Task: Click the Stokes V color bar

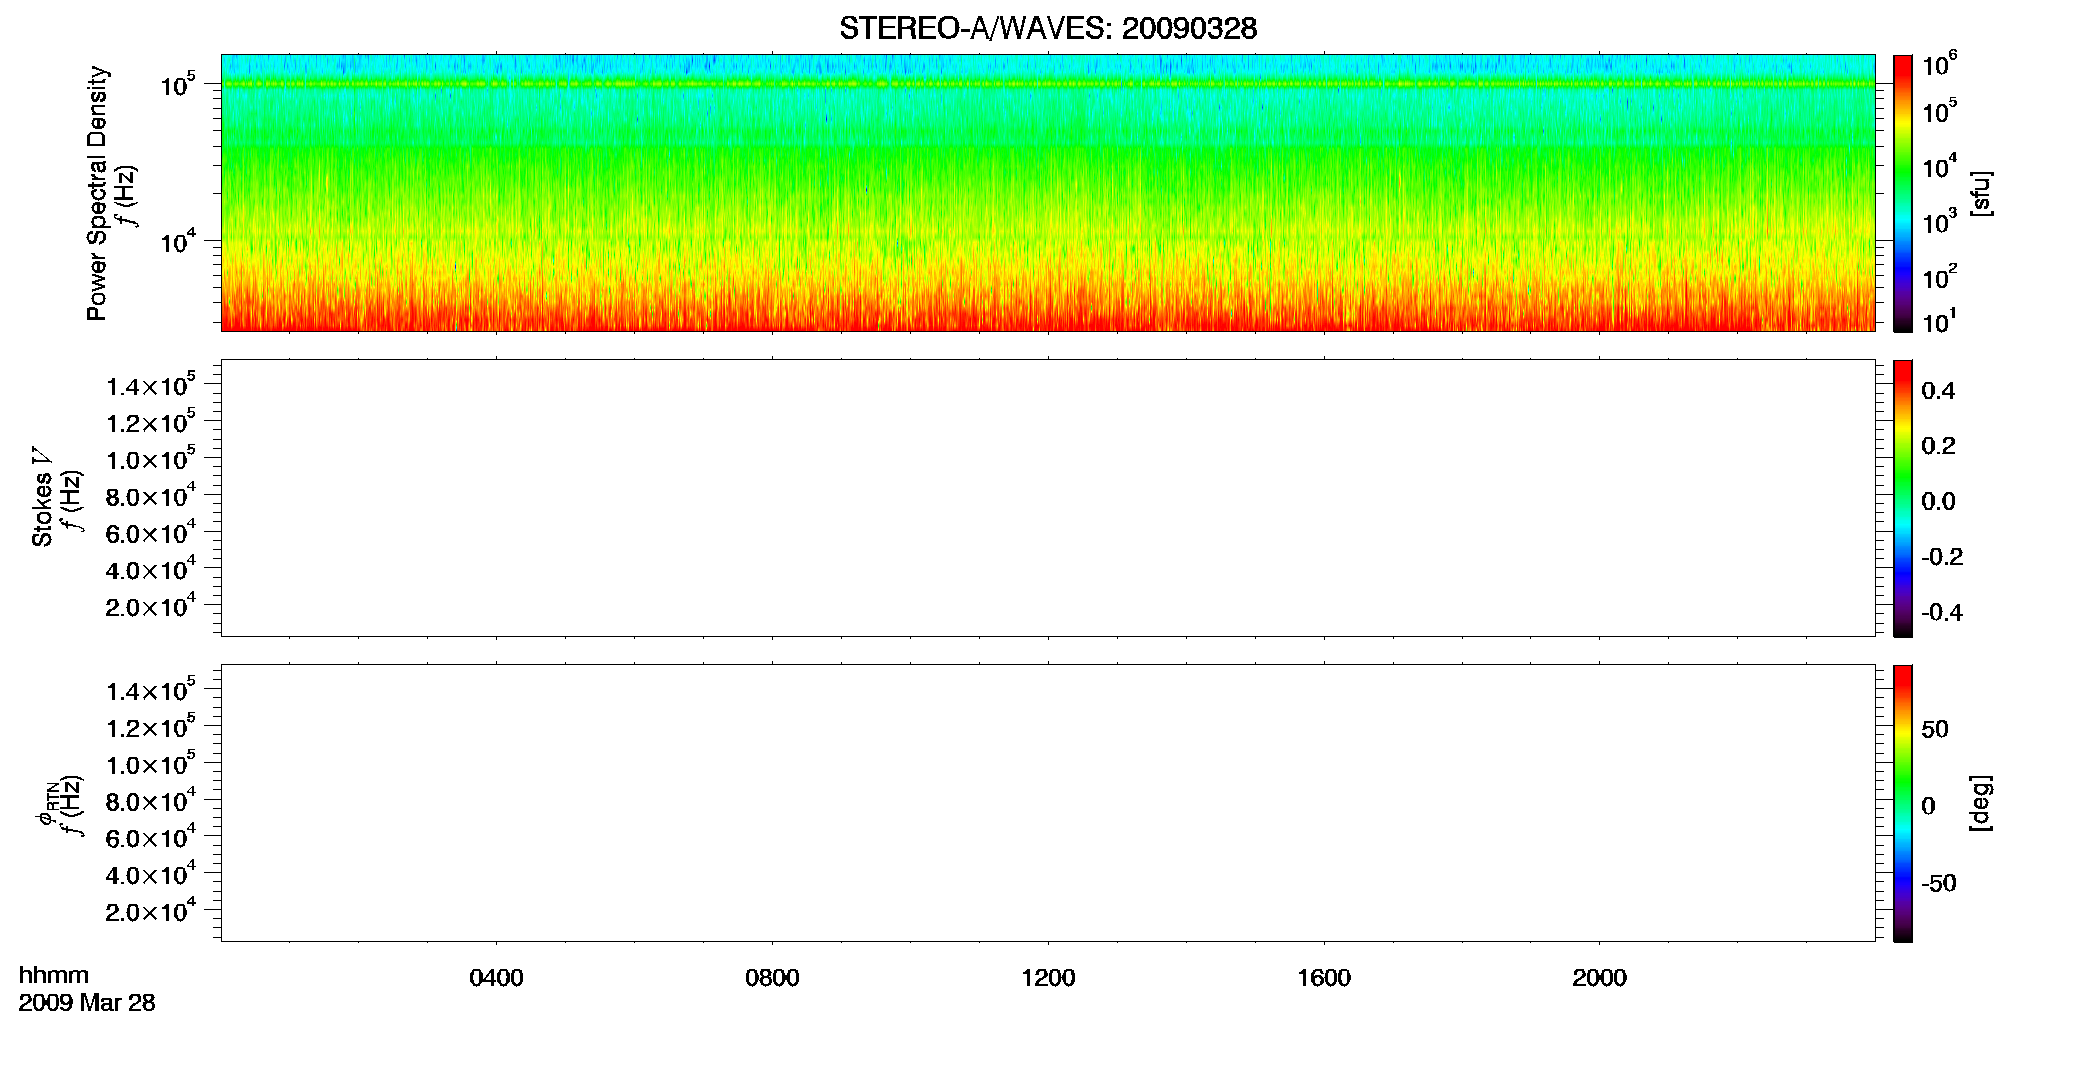Action: tap(1903, 498)
